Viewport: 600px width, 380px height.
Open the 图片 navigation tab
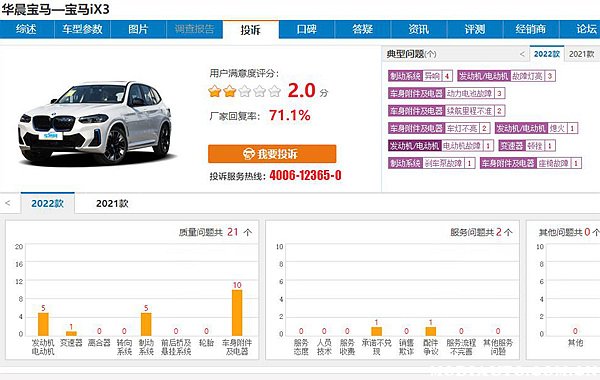pos(138,29)
